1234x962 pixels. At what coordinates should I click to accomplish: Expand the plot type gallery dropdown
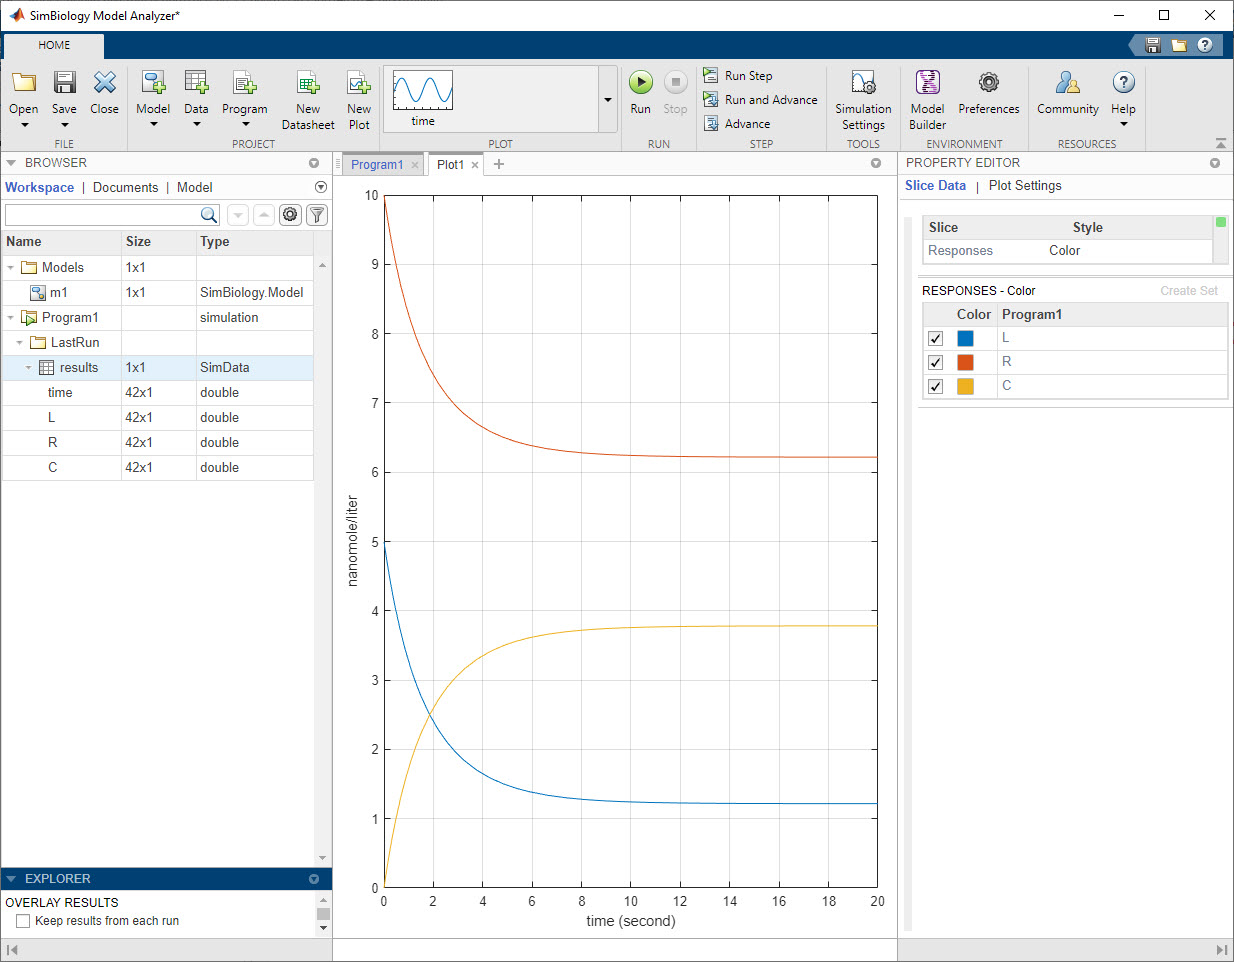tap(607, 100)
